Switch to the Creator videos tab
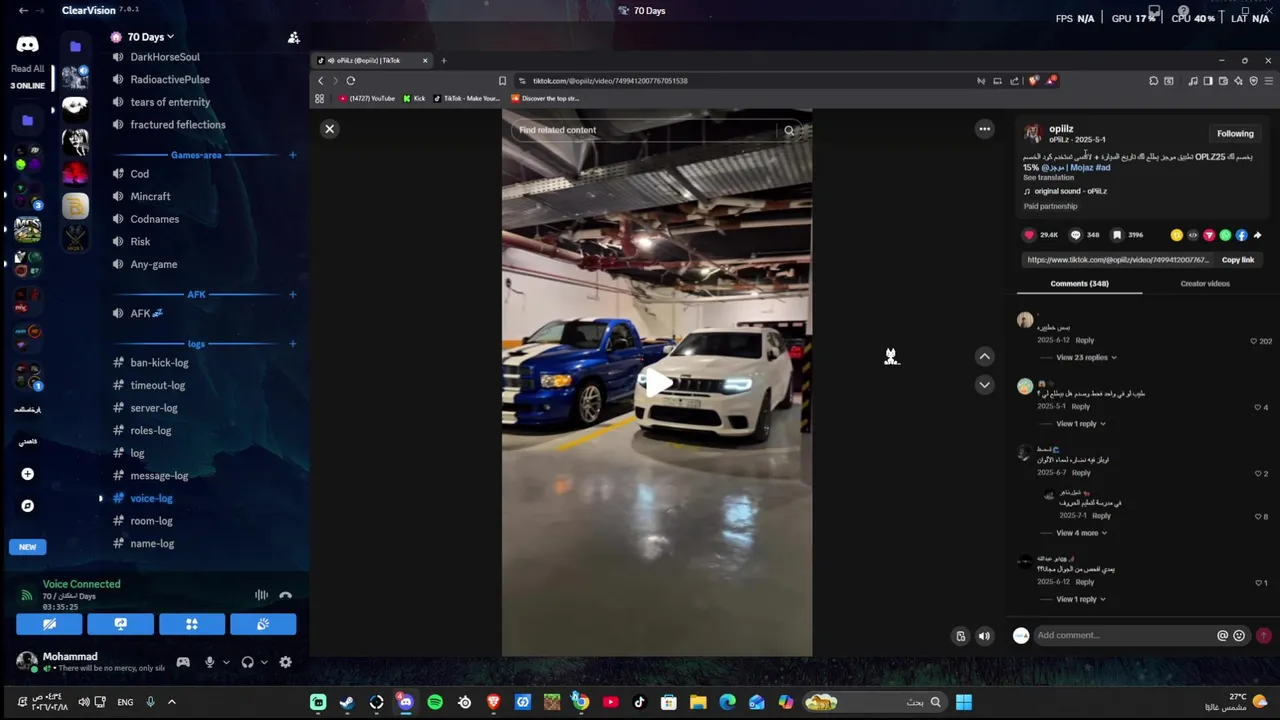The width and height of the screenshot is (1280, 720). coord(1205,284)
